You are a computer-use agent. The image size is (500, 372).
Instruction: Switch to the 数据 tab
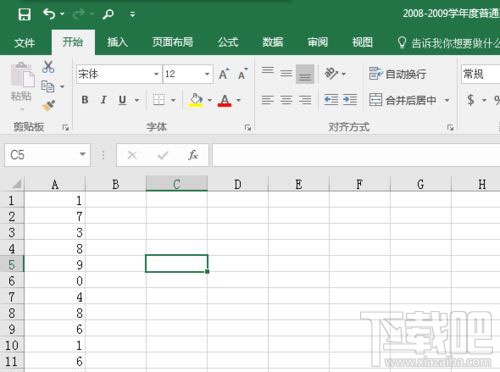click(272, 42)
